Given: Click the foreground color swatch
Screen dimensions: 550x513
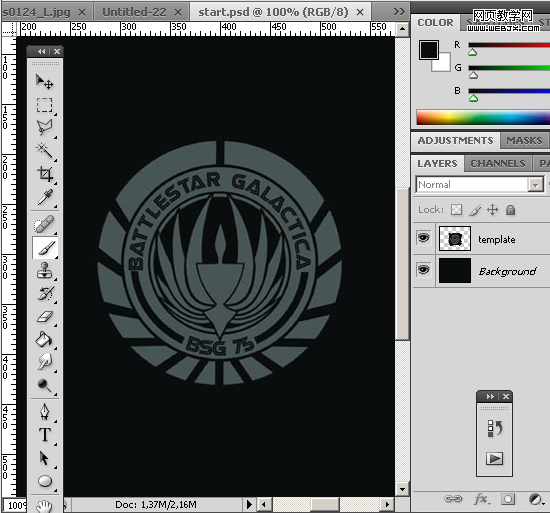Looking at the screenshot, I should 428,49.
